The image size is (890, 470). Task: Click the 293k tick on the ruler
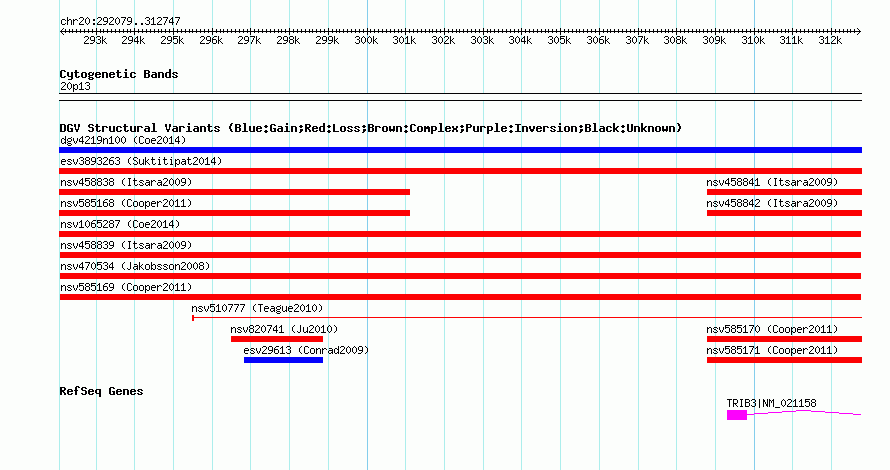(95, 40)
